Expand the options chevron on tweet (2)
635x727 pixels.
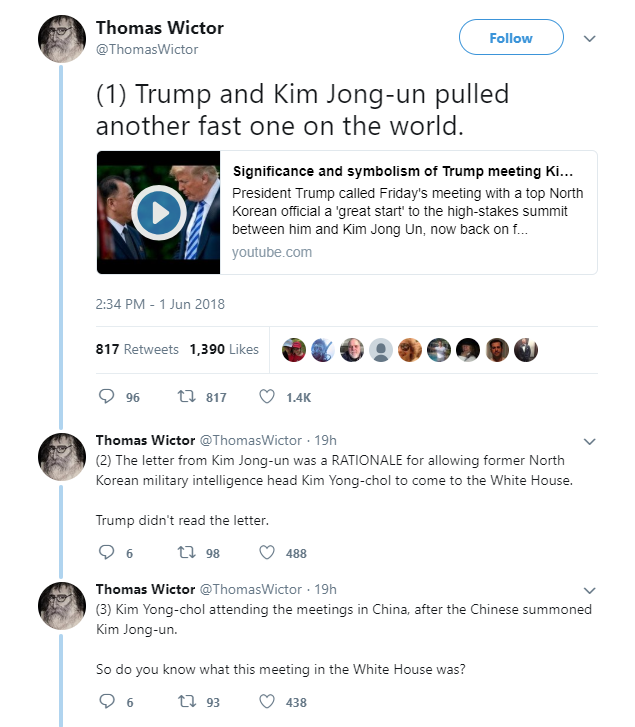coord(589,441)
